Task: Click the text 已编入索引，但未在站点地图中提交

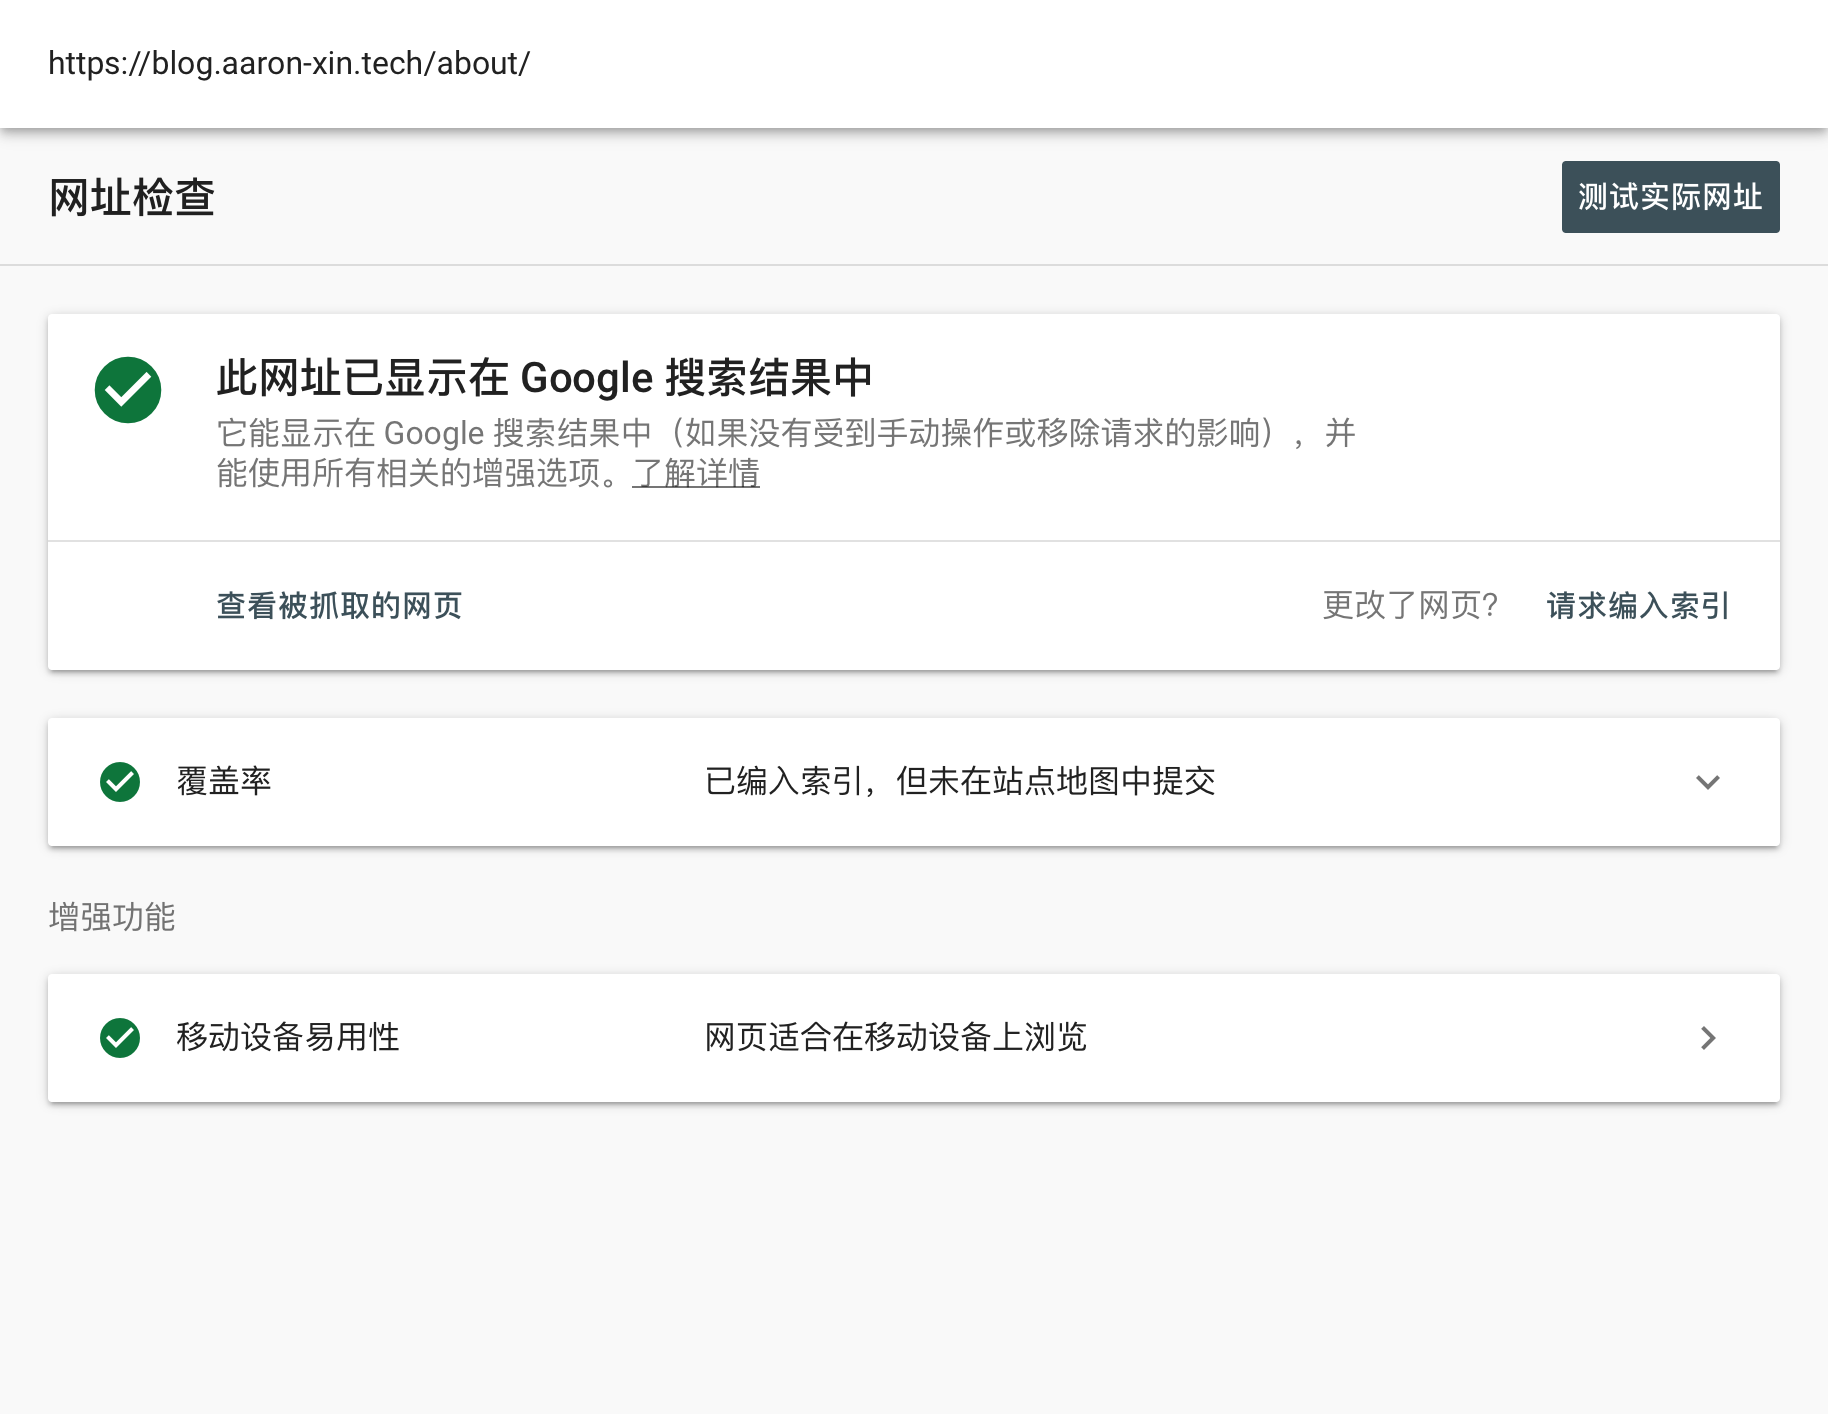Action: [x=960, y=781]
